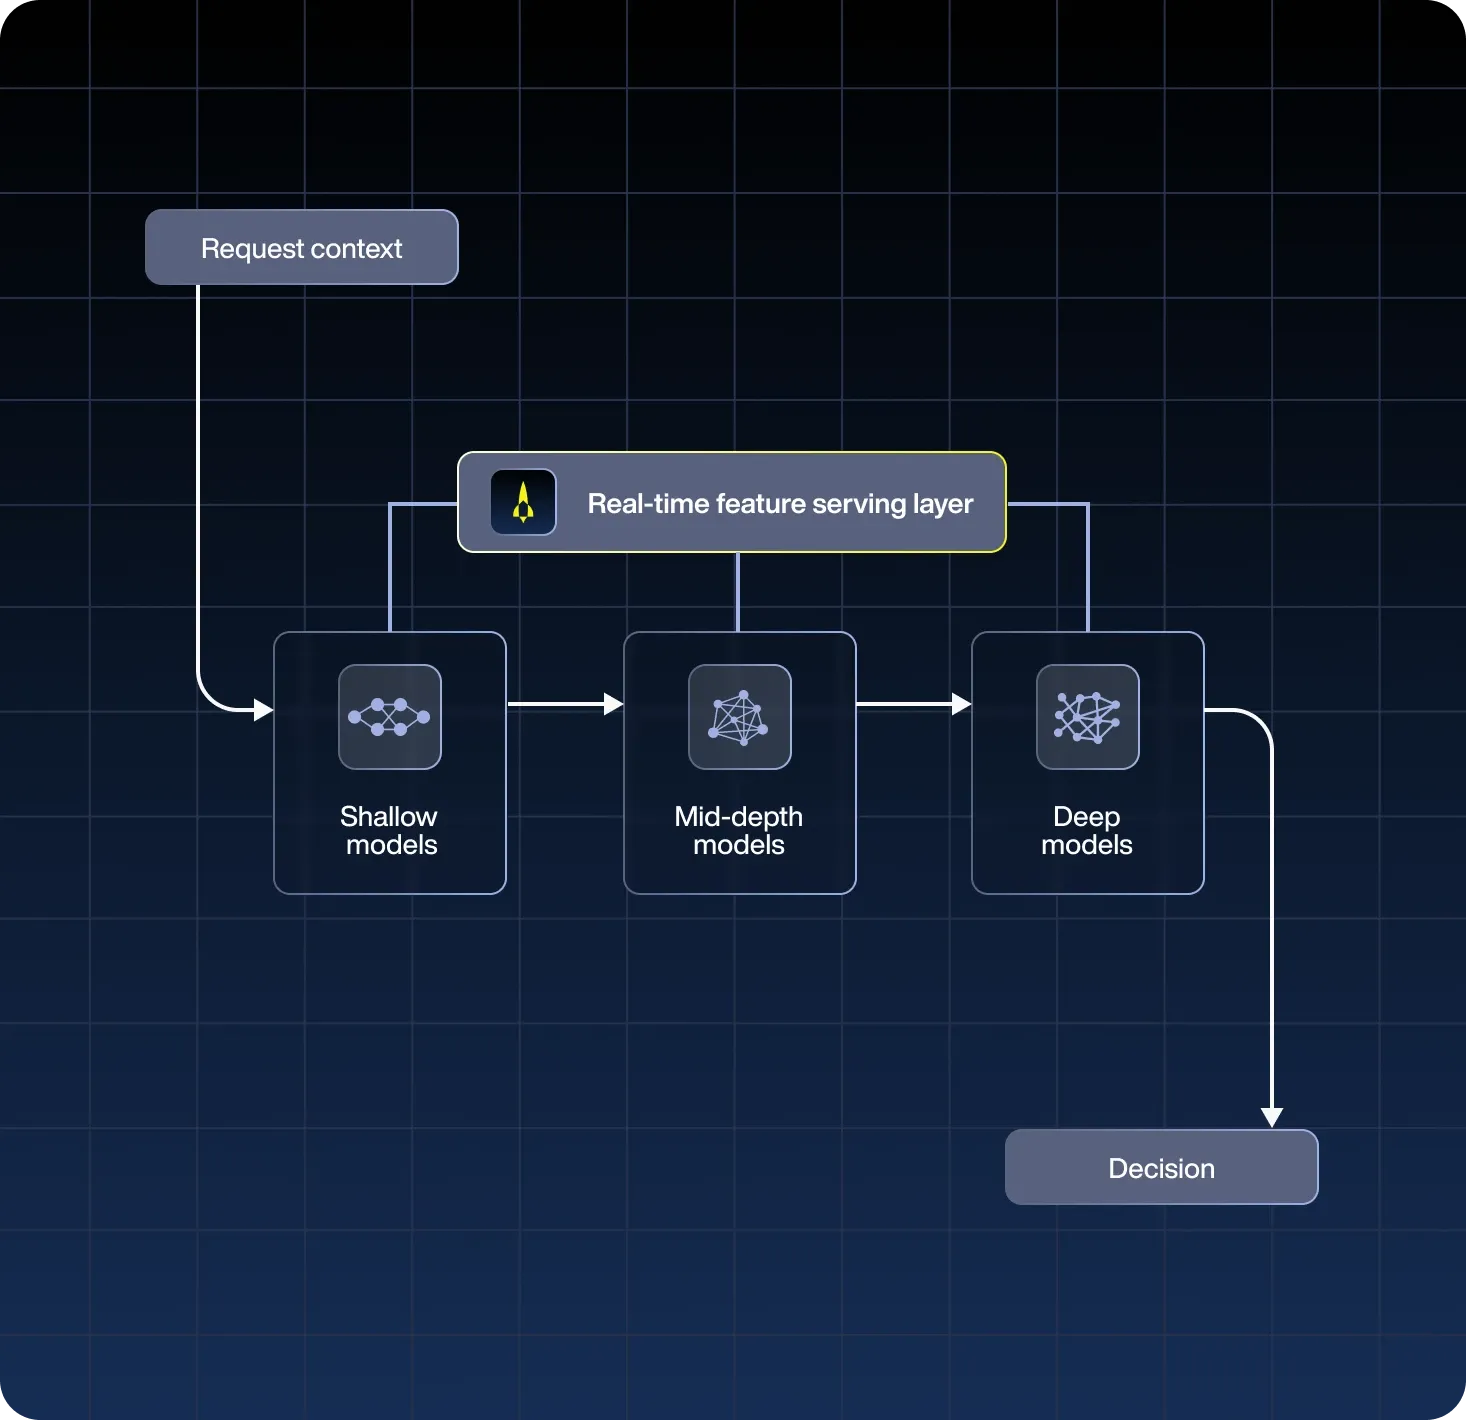Click the Shallow models network icon

coord(390,717)
